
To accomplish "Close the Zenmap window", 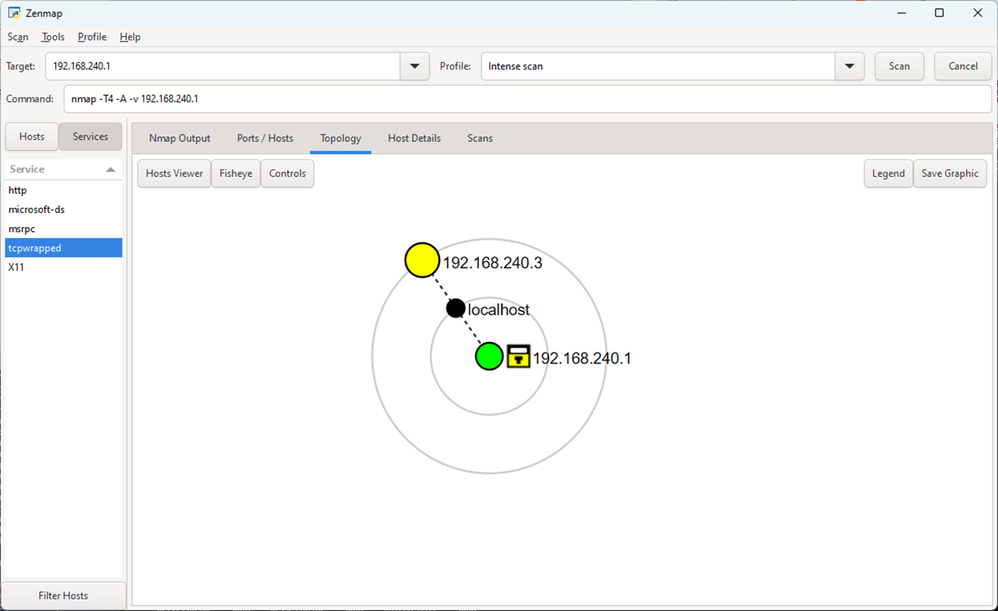I will coord(978,13).
